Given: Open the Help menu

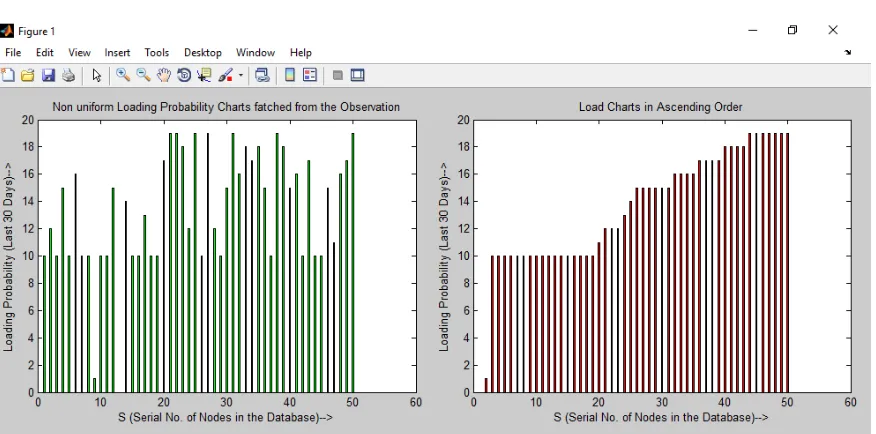Looking at the screenshot, I should (x=301, y=53).
